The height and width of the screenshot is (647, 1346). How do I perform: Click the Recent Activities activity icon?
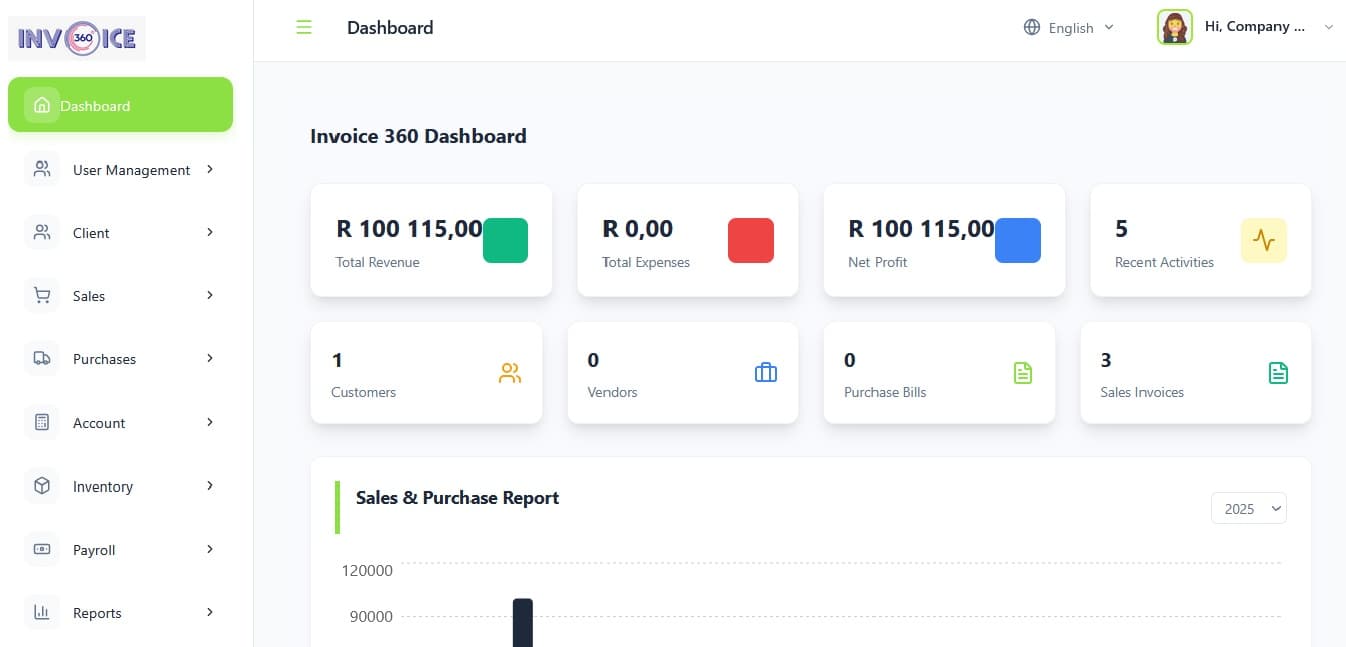point(1263,240)
